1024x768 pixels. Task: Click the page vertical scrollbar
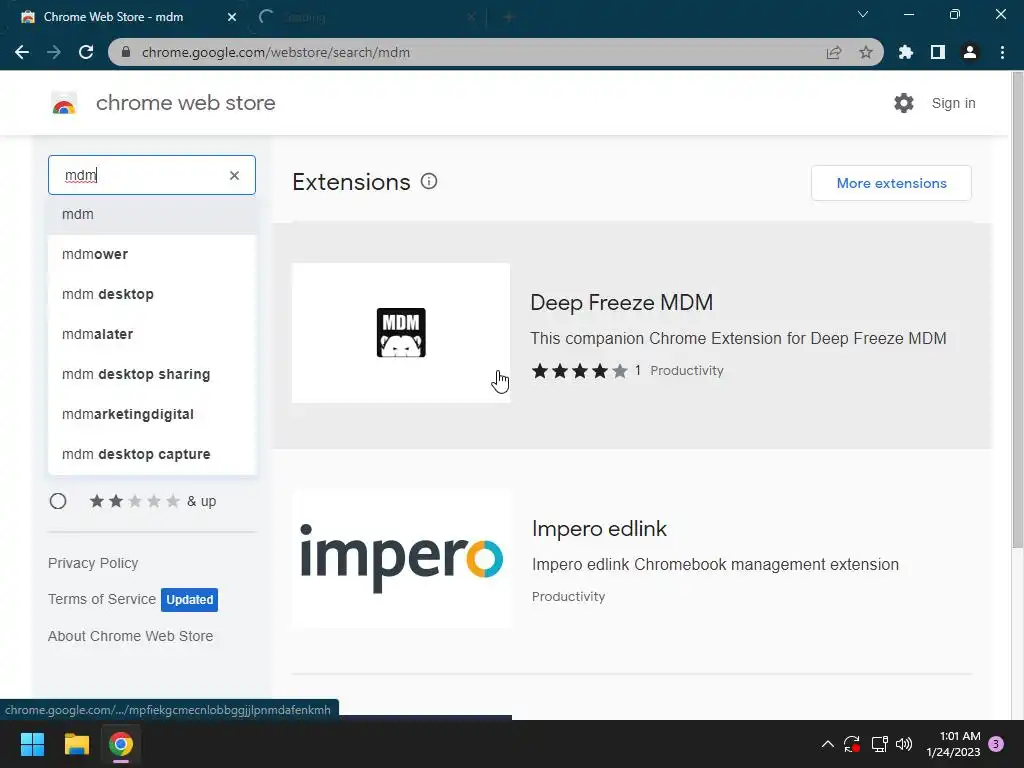pos(1017,310)
